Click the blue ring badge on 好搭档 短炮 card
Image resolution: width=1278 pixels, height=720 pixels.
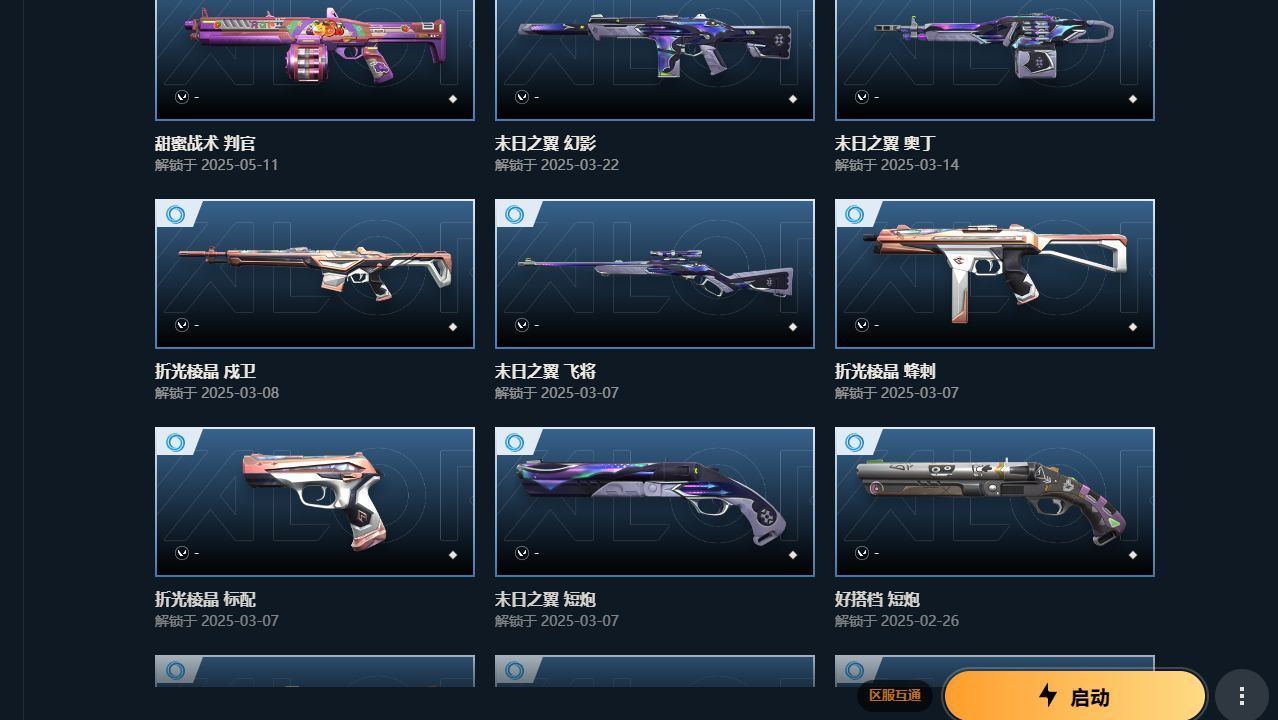[x=855, y=442]
